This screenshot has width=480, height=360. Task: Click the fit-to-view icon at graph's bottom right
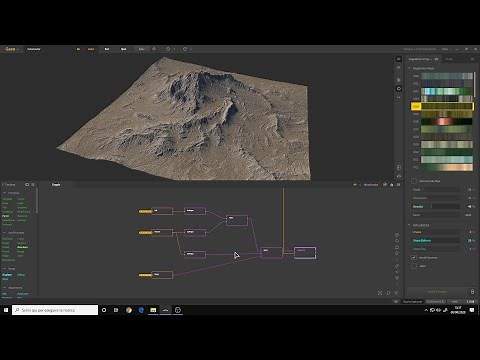coord(380,293)
